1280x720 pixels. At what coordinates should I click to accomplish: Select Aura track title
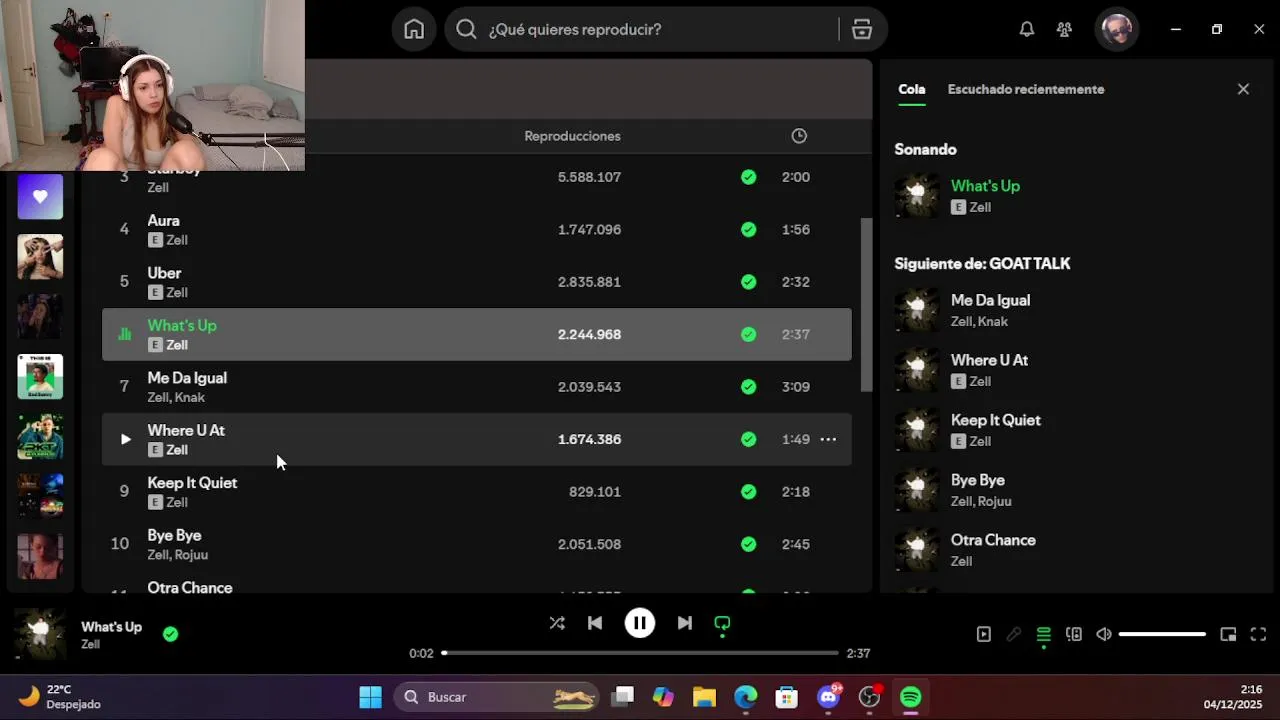coord(163,221)
